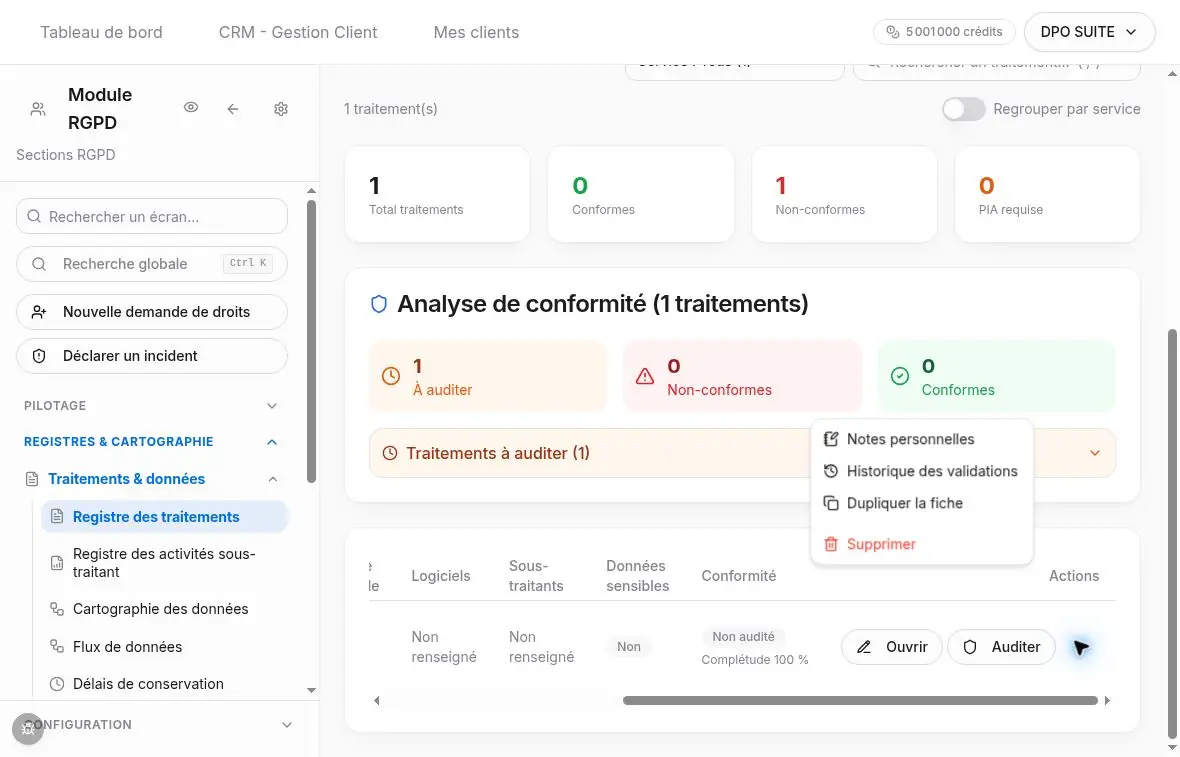Expand the CONFIGURATION section
Viewport: 1180px width, 757px height.
158,725
